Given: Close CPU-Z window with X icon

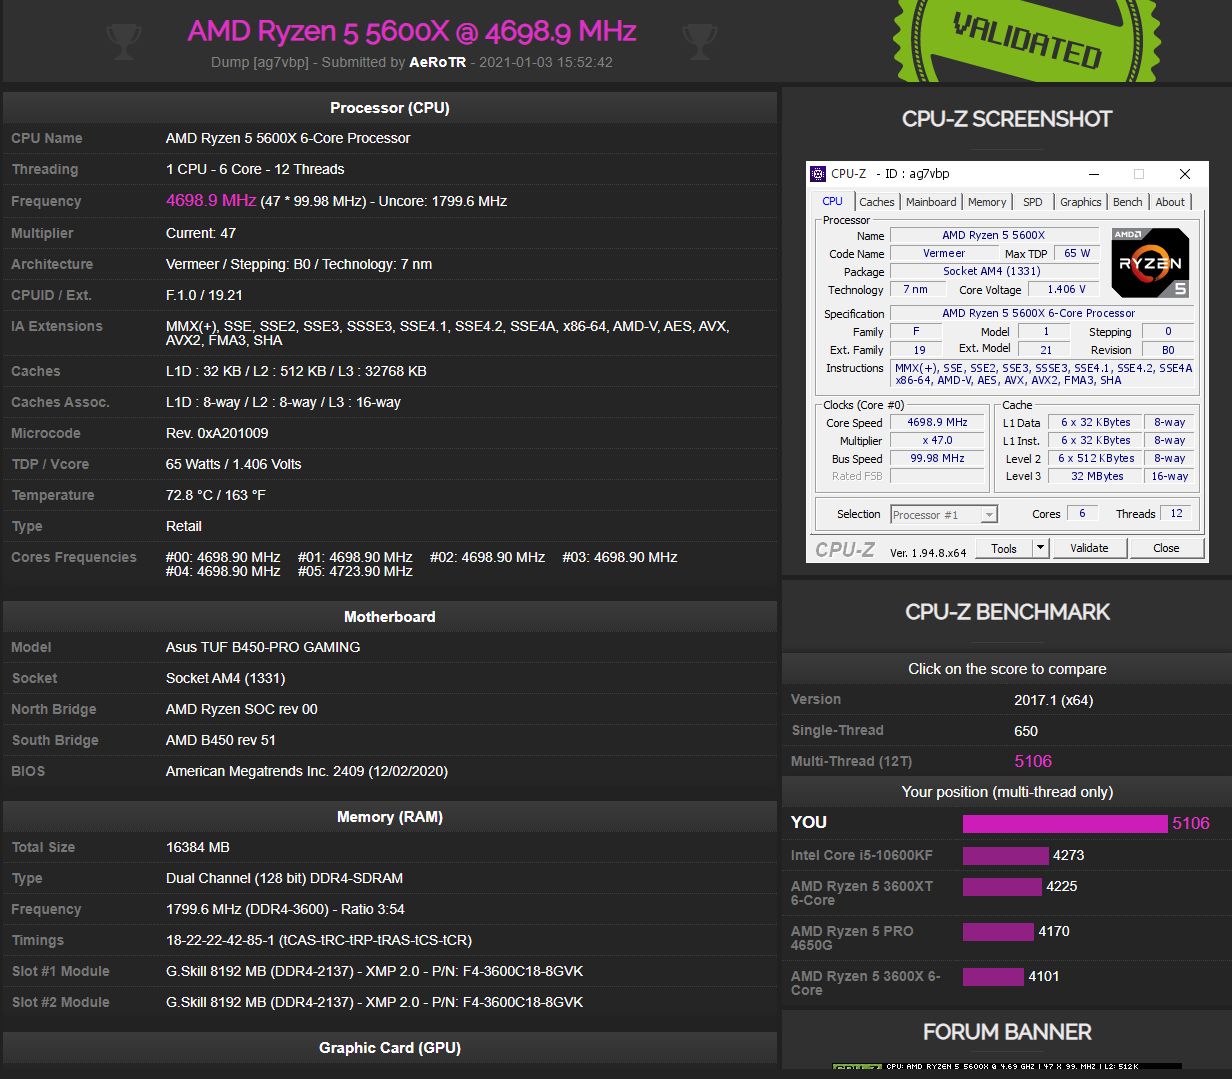Looking at the screenshot, I should click(x=1185, y=174).
